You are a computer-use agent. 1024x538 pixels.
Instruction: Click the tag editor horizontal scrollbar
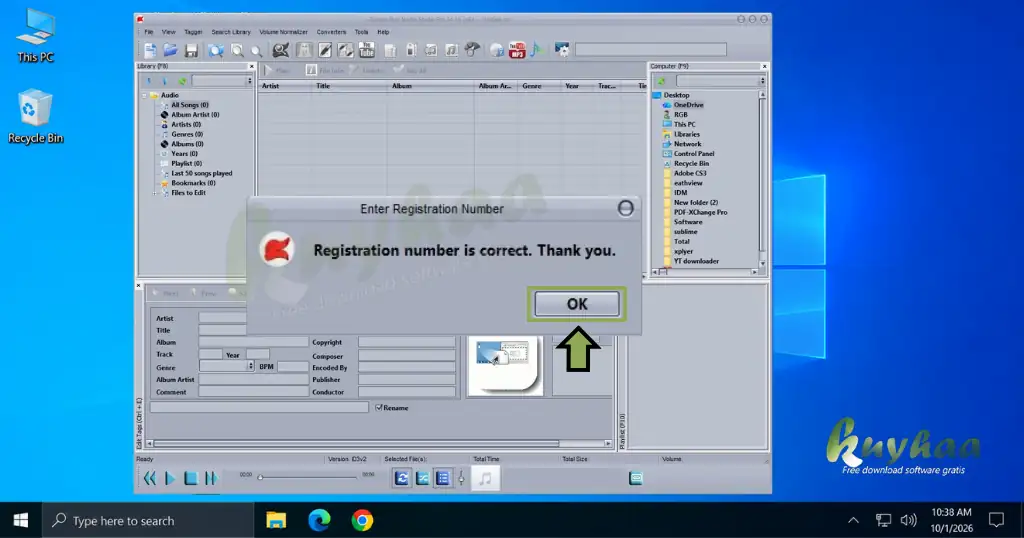tap(379, 443)
